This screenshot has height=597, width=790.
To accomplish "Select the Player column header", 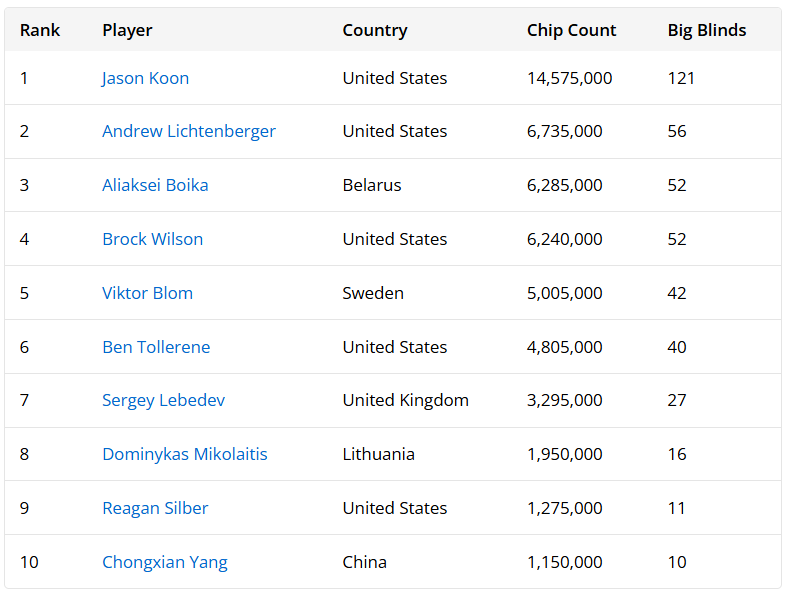I will coord(127,30).
